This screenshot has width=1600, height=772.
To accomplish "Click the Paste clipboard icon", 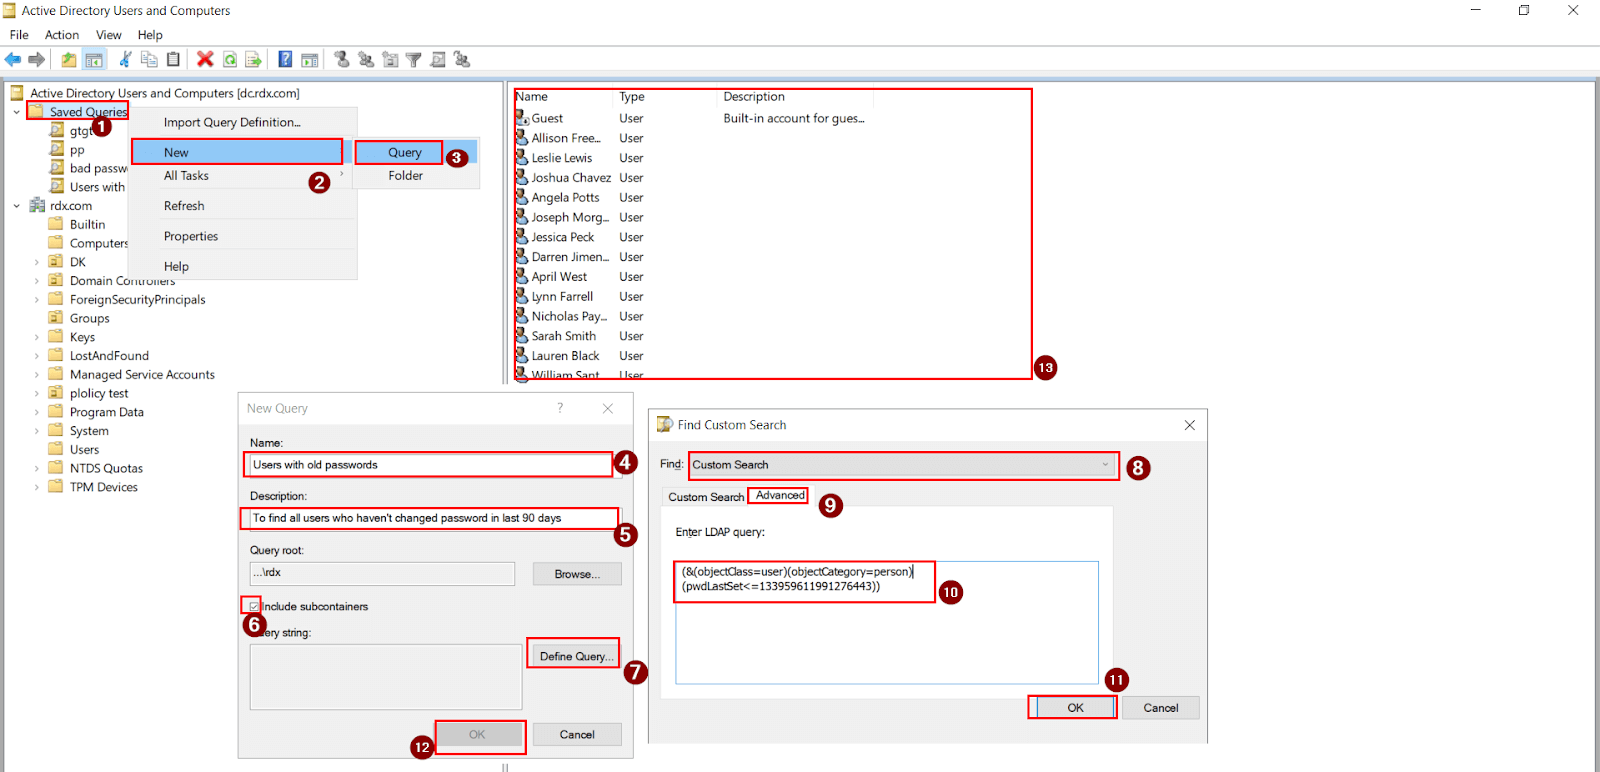I will tap(173, 60).
